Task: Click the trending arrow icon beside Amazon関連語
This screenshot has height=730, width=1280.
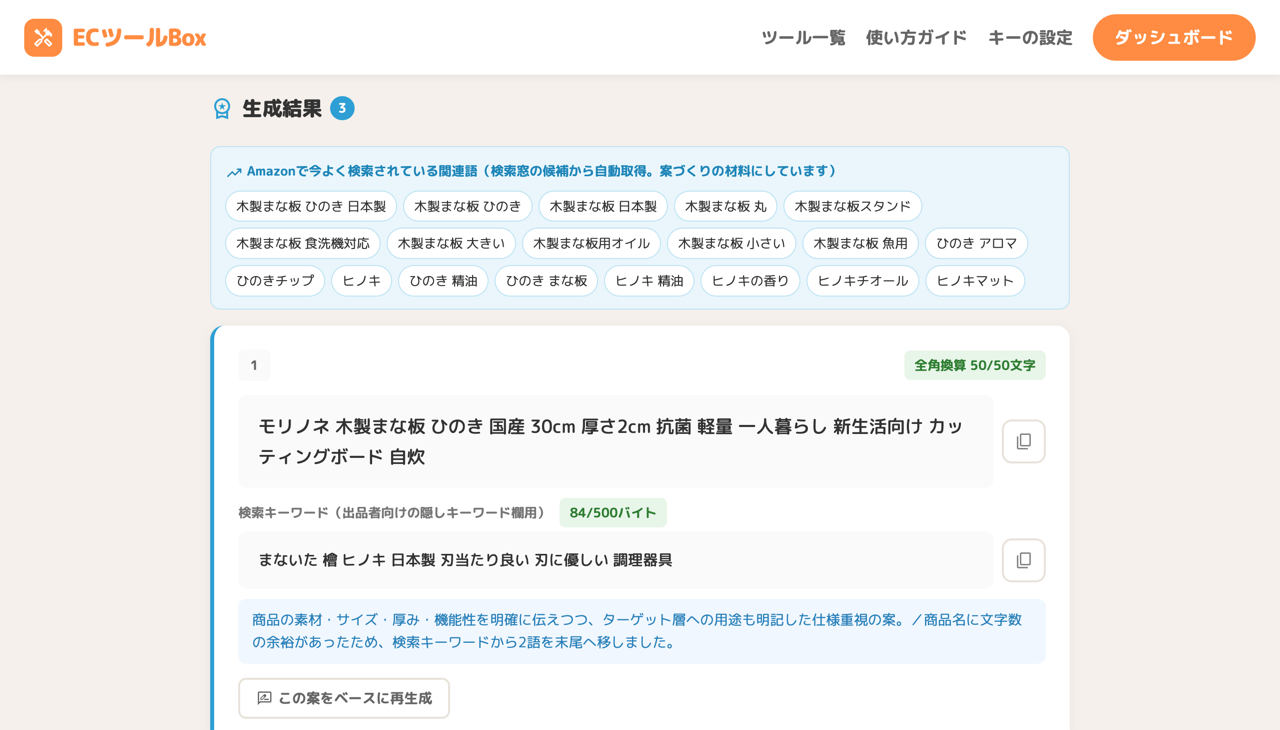Action: point(234,172)
